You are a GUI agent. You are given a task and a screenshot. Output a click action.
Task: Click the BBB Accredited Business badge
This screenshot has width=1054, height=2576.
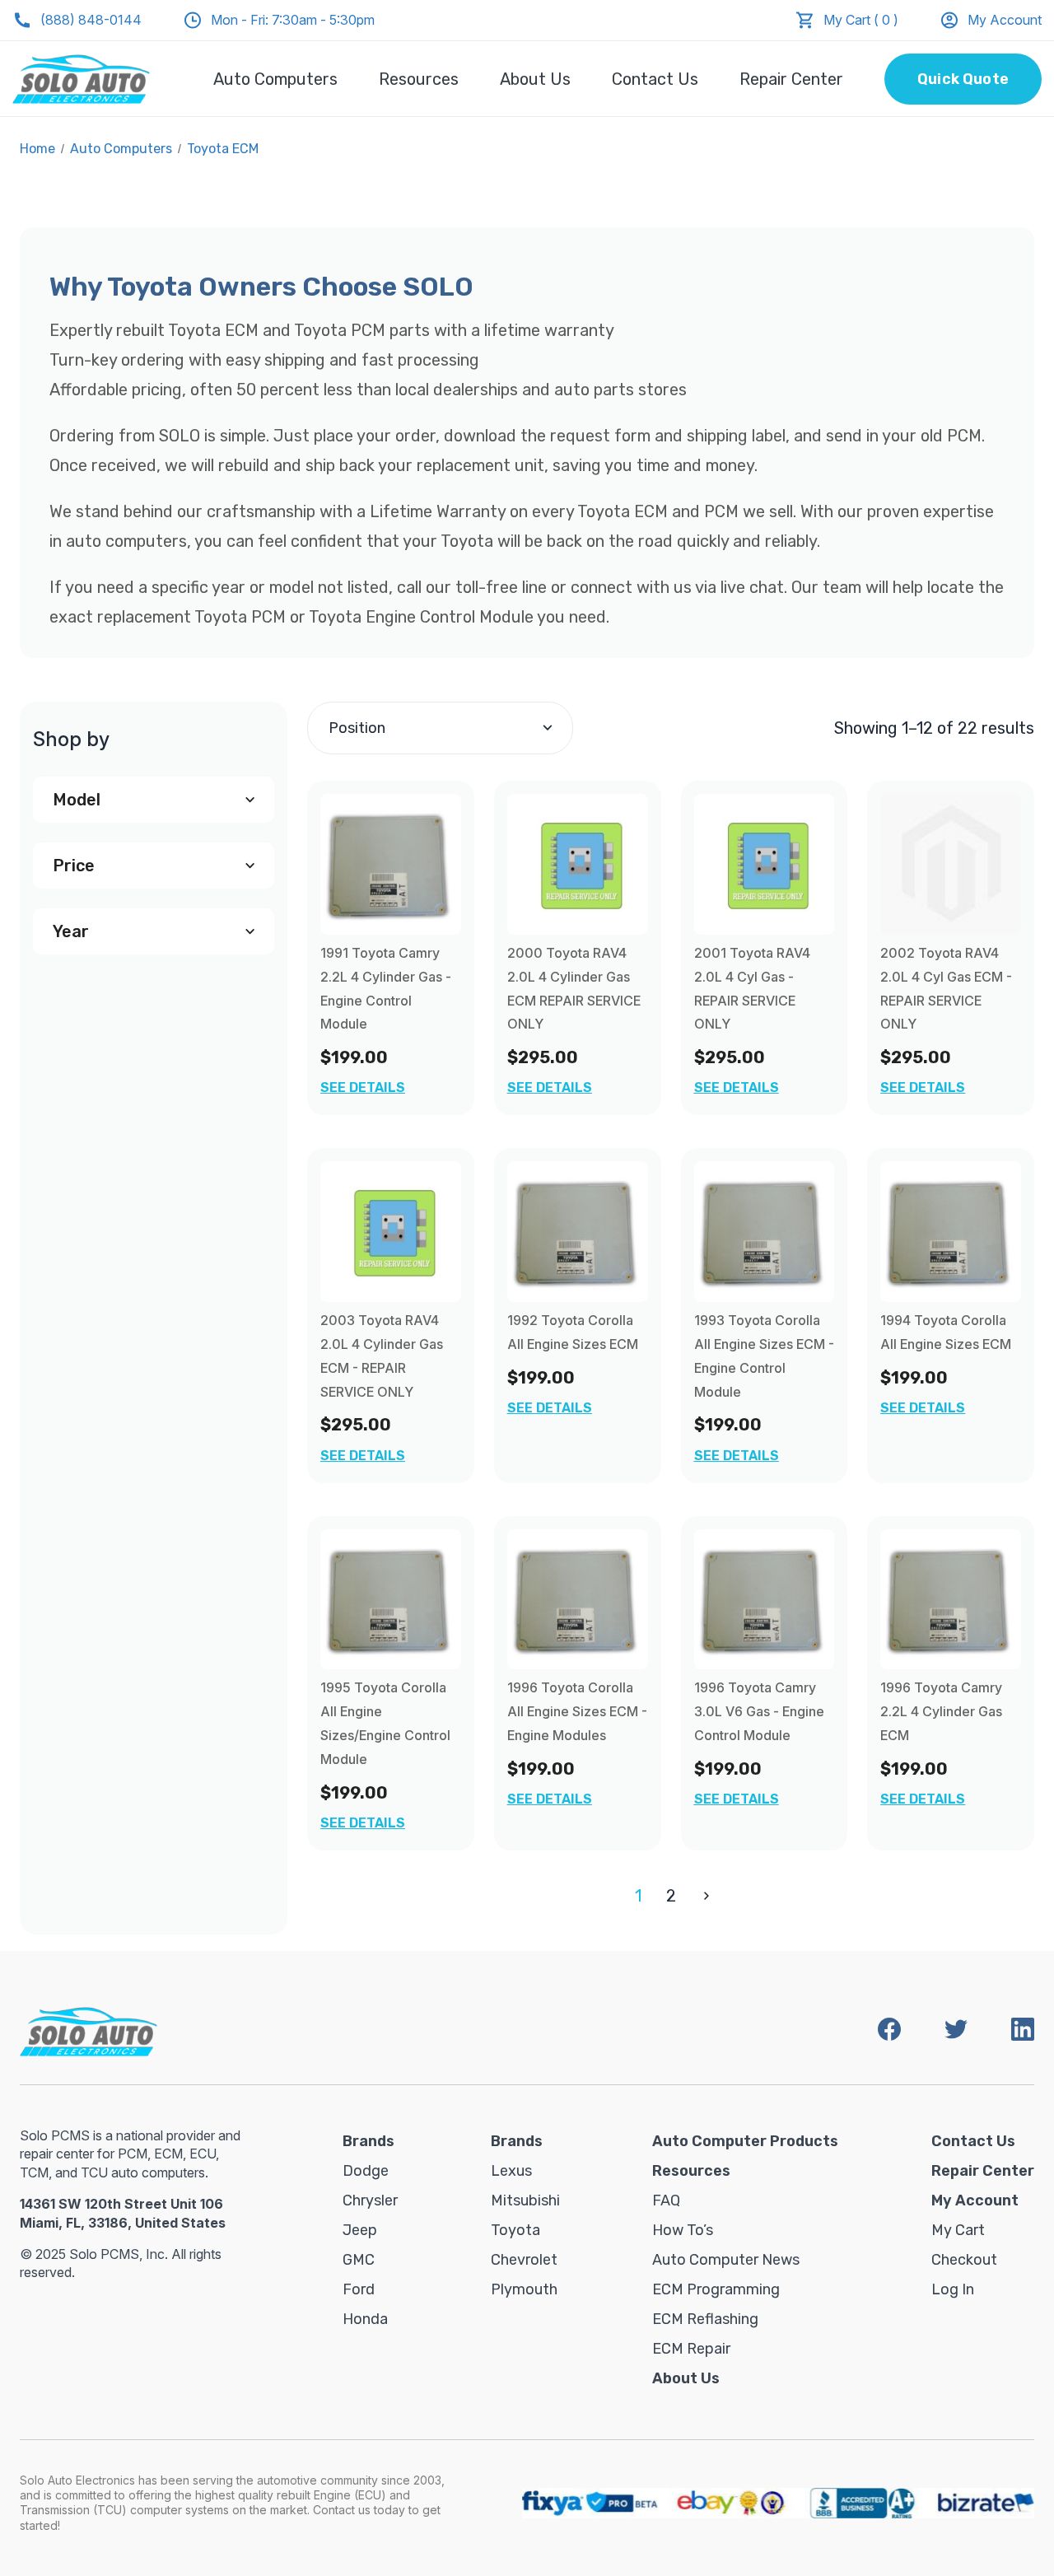pyautogui.click(x=862, y=2502)
